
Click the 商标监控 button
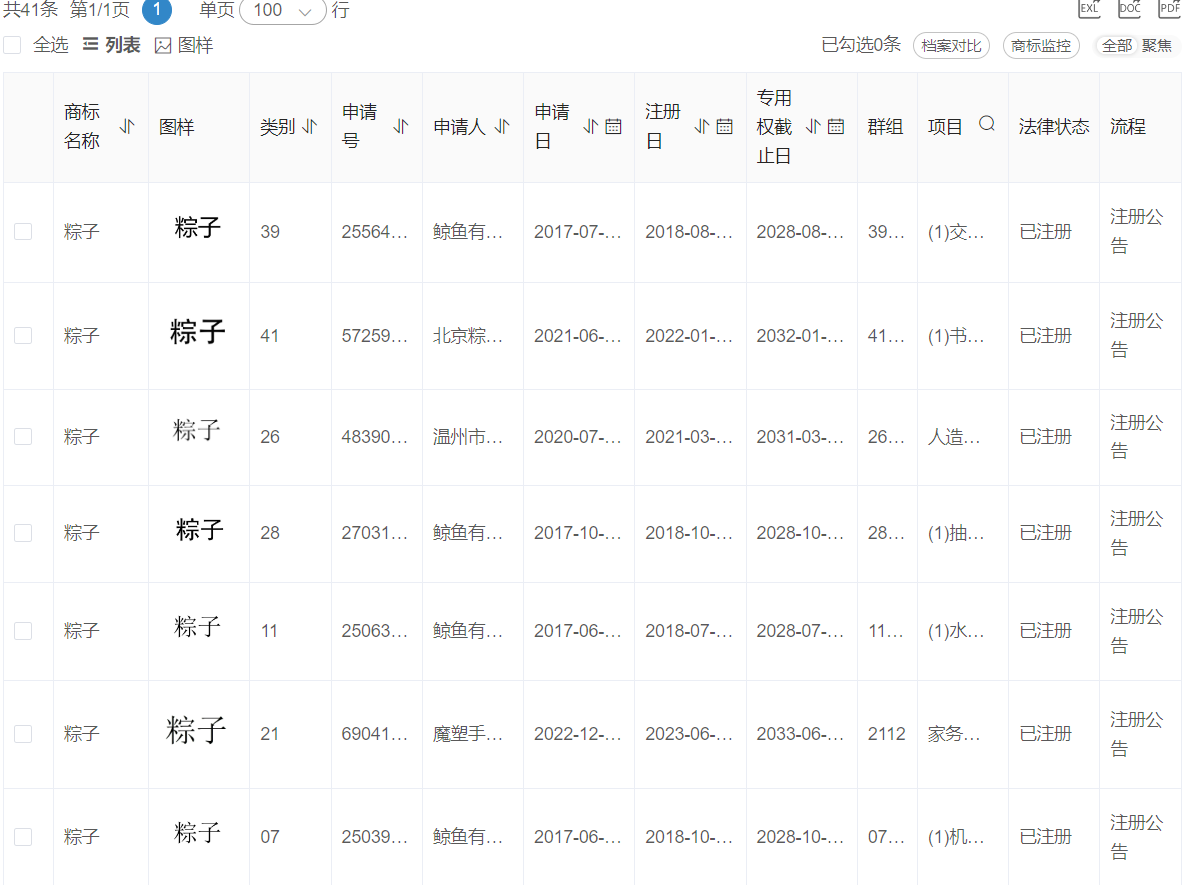(x=1041, y=46)
